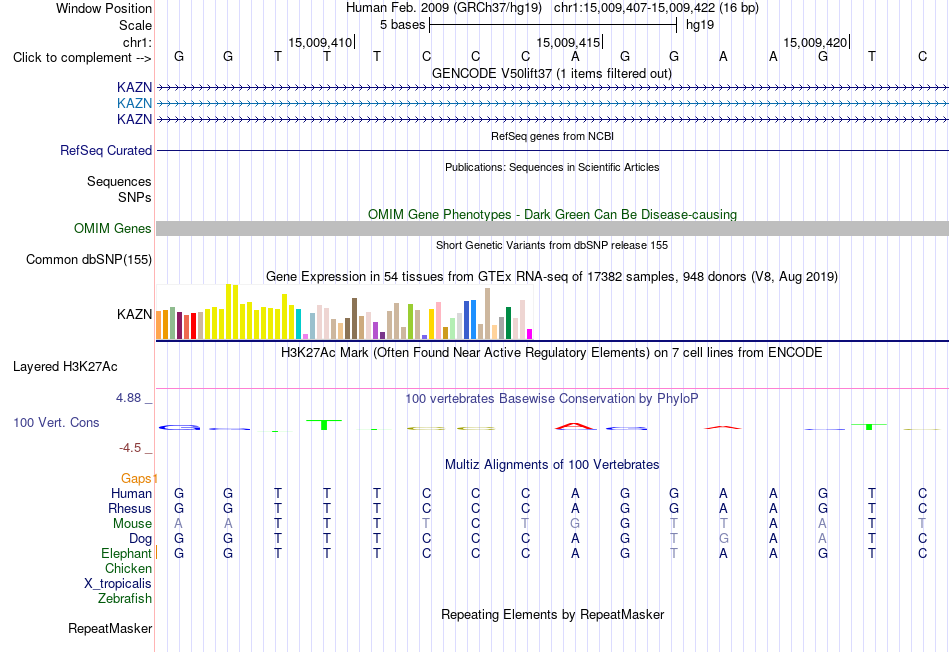Select the Zebrafish alignment row label
Viewport: 950px width, 652px height.
[124, 598]
